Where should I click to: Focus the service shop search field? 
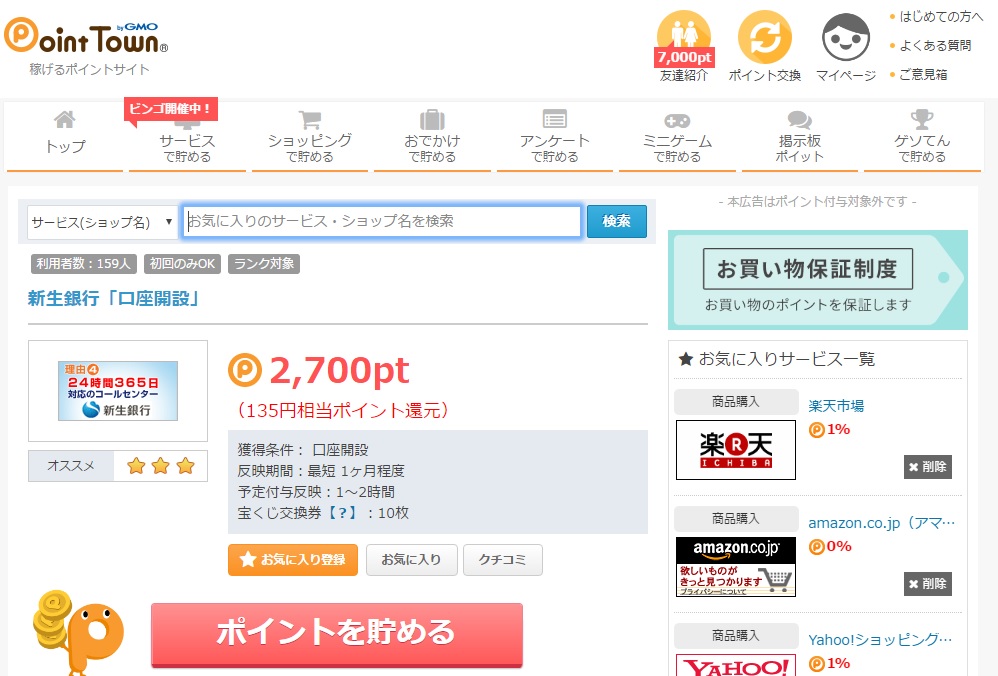(x=382, y=221)
